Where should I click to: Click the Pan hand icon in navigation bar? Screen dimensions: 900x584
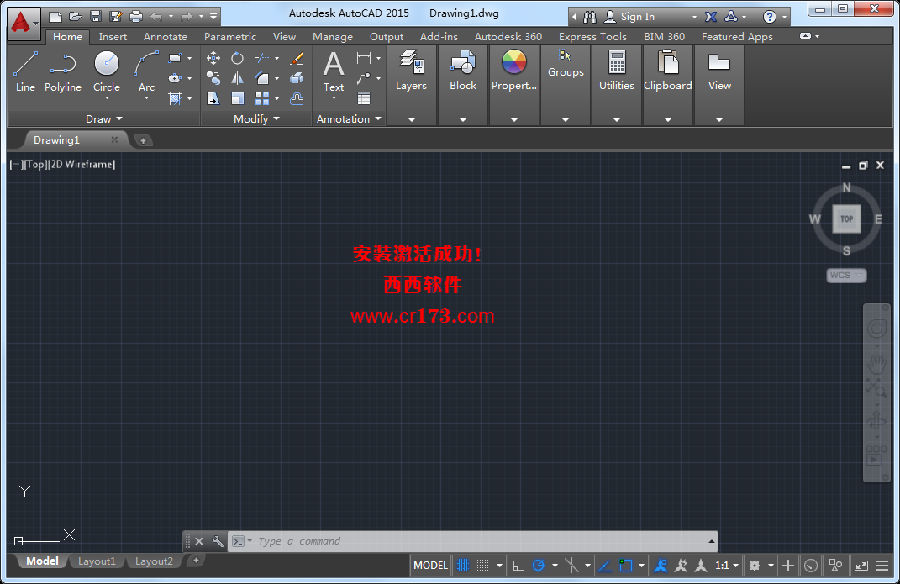[x=876, y=362]
